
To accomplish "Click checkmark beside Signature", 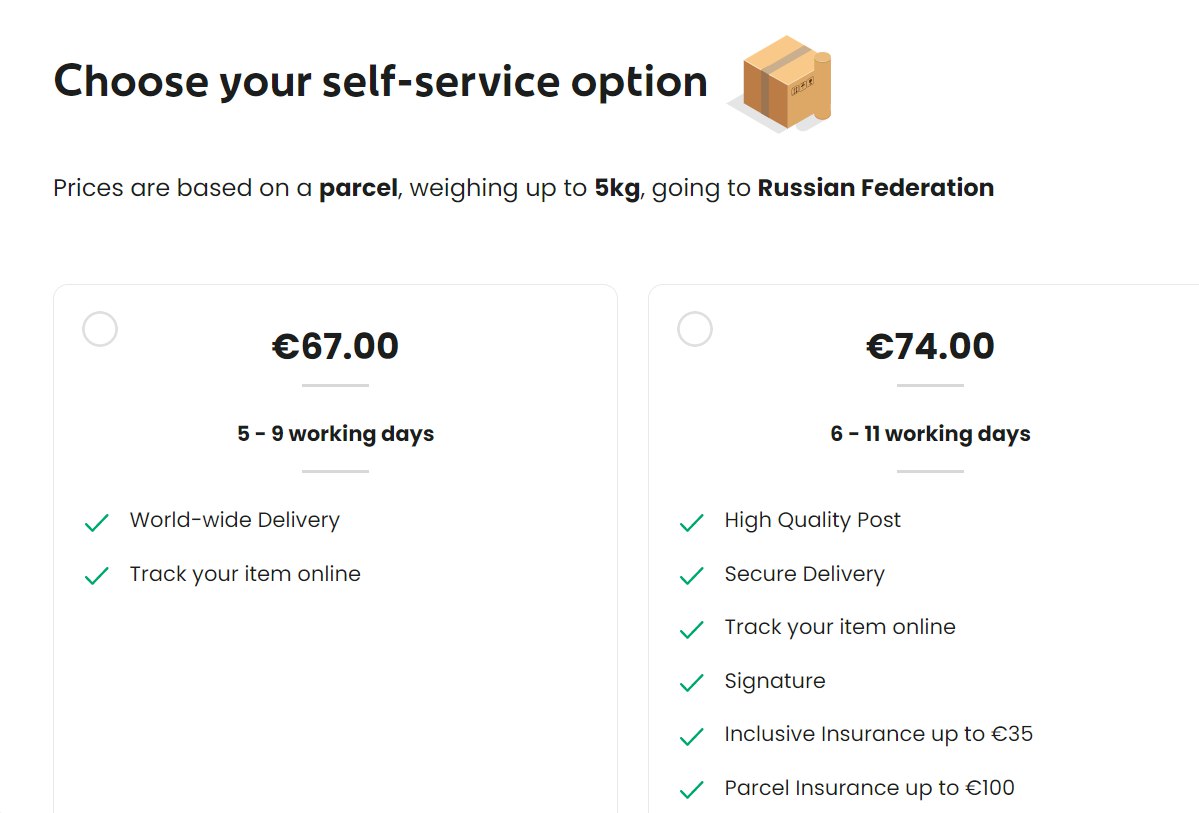I will pos(691,683).
